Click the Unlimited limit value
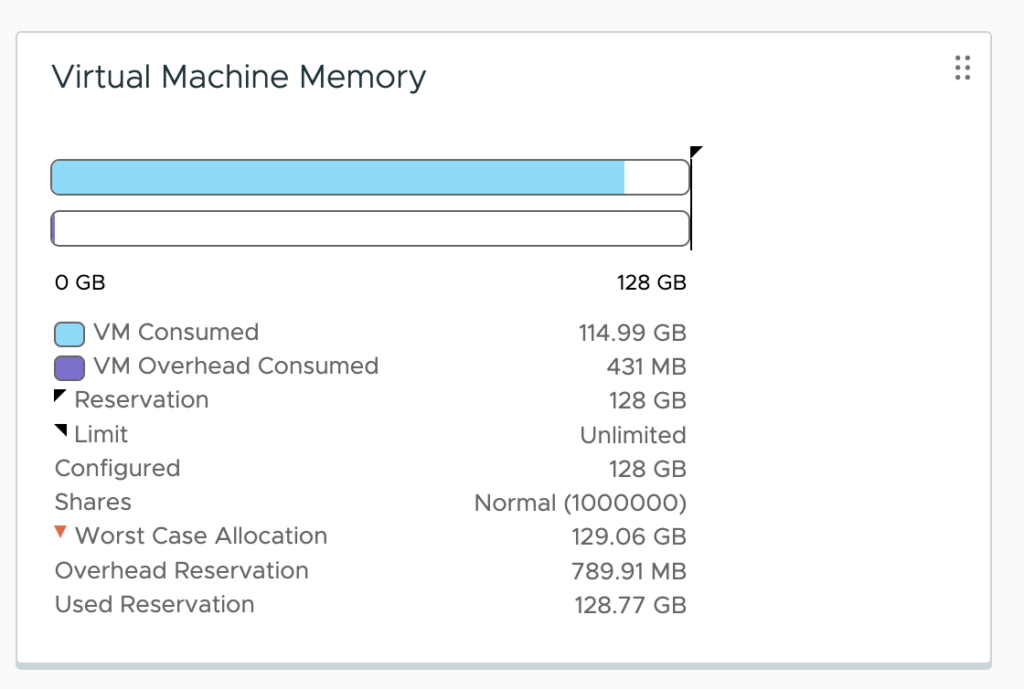The image size is (1024, 689). (x=633, y=435)
